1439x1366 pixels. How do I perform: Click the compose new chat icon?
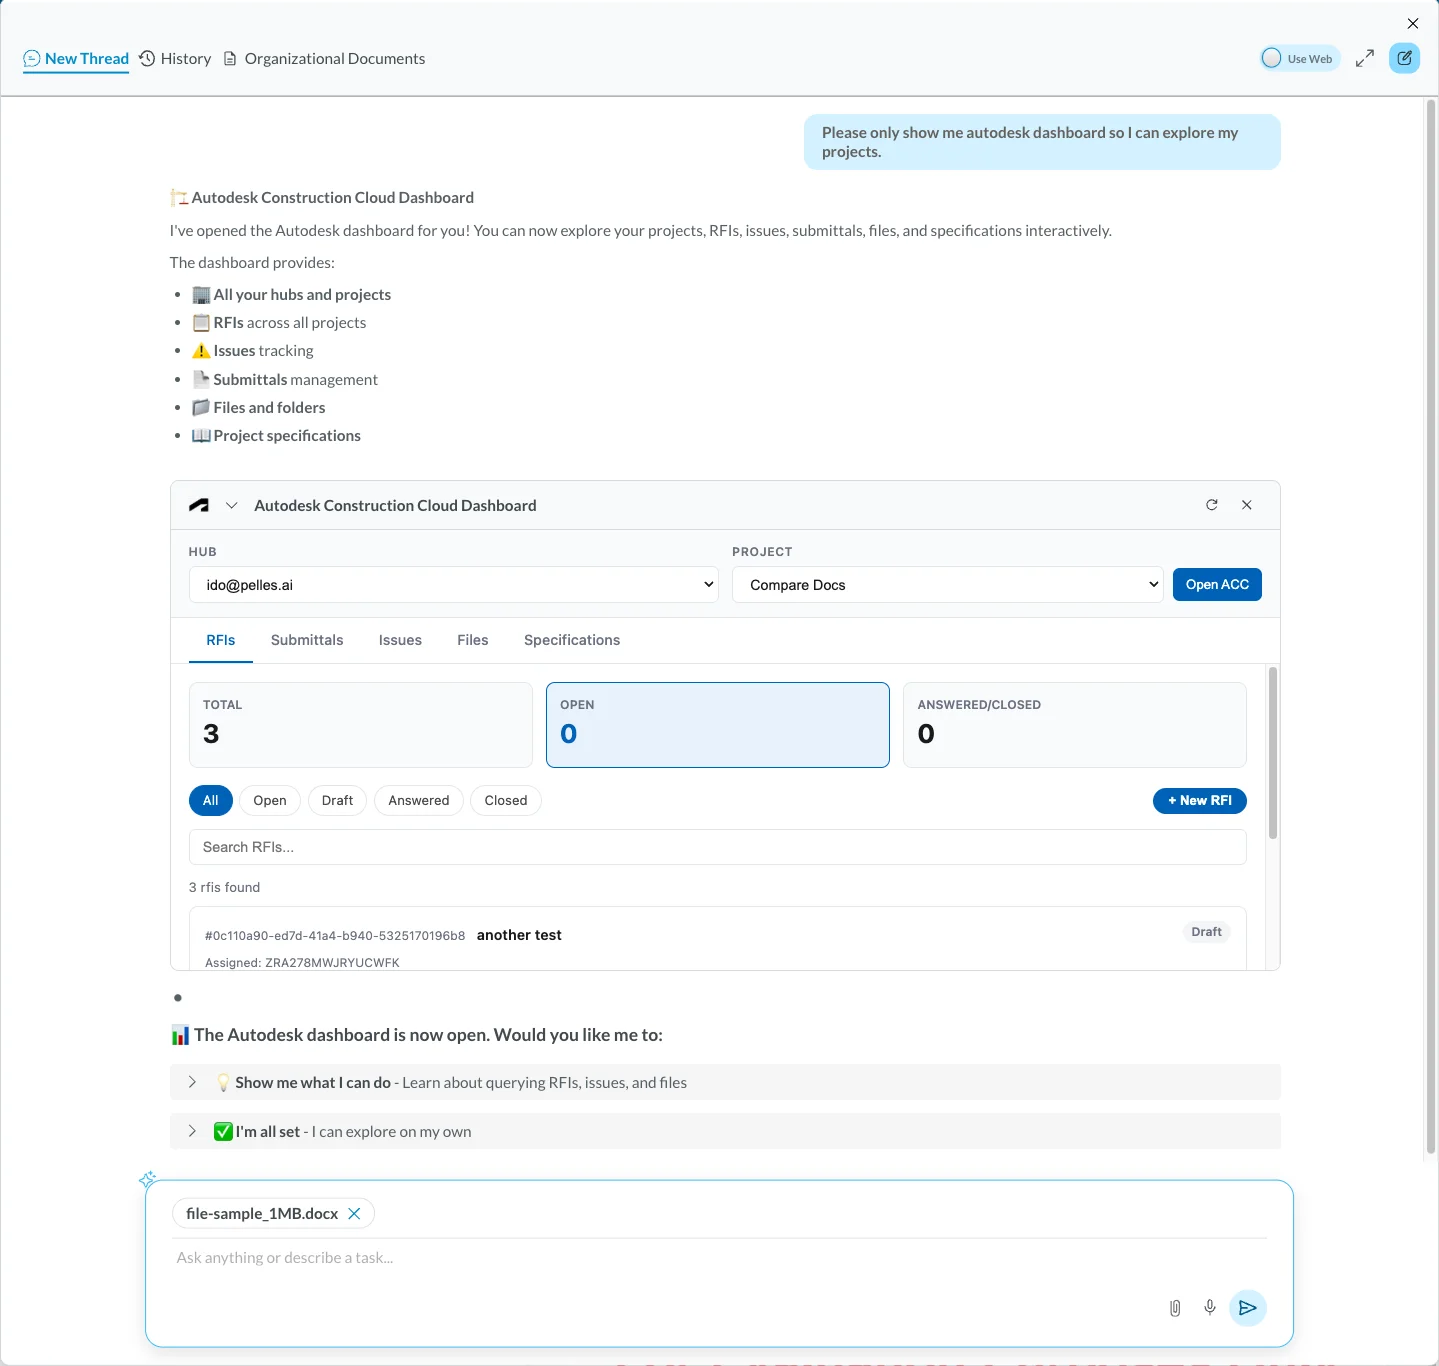coord(1404,58)
